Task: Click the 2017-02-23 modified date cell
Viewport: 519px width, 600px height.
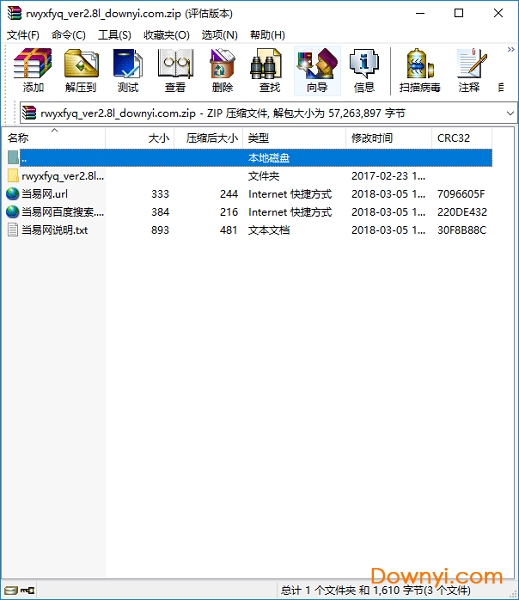Action: [x=388, y=176]
